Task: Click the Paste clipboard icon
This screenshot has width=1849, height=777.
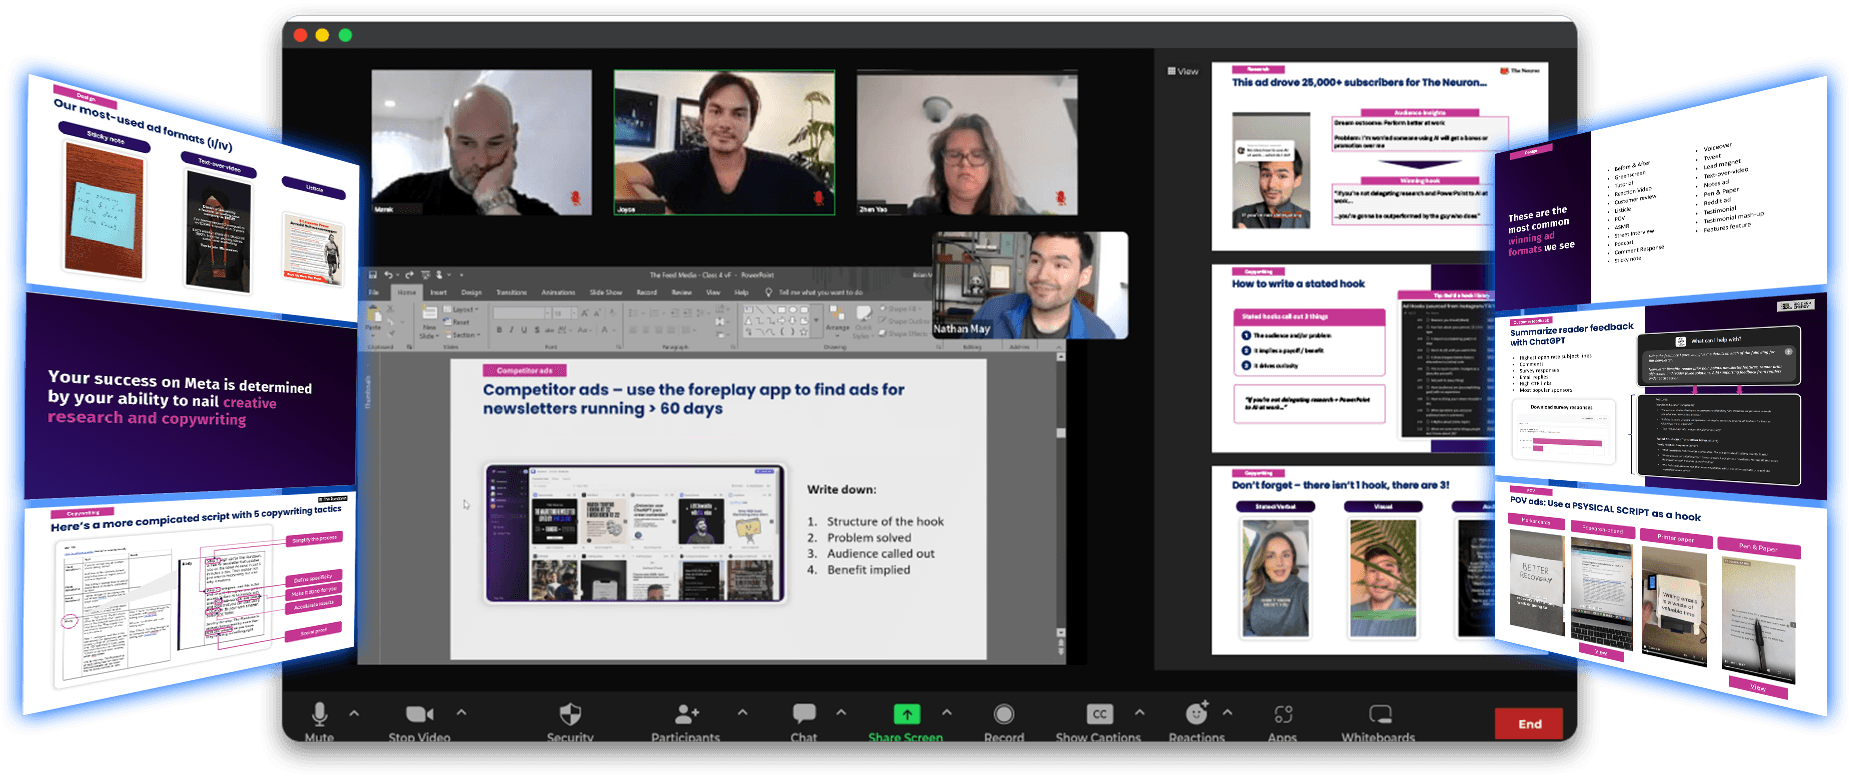Action: coord(373,315)
